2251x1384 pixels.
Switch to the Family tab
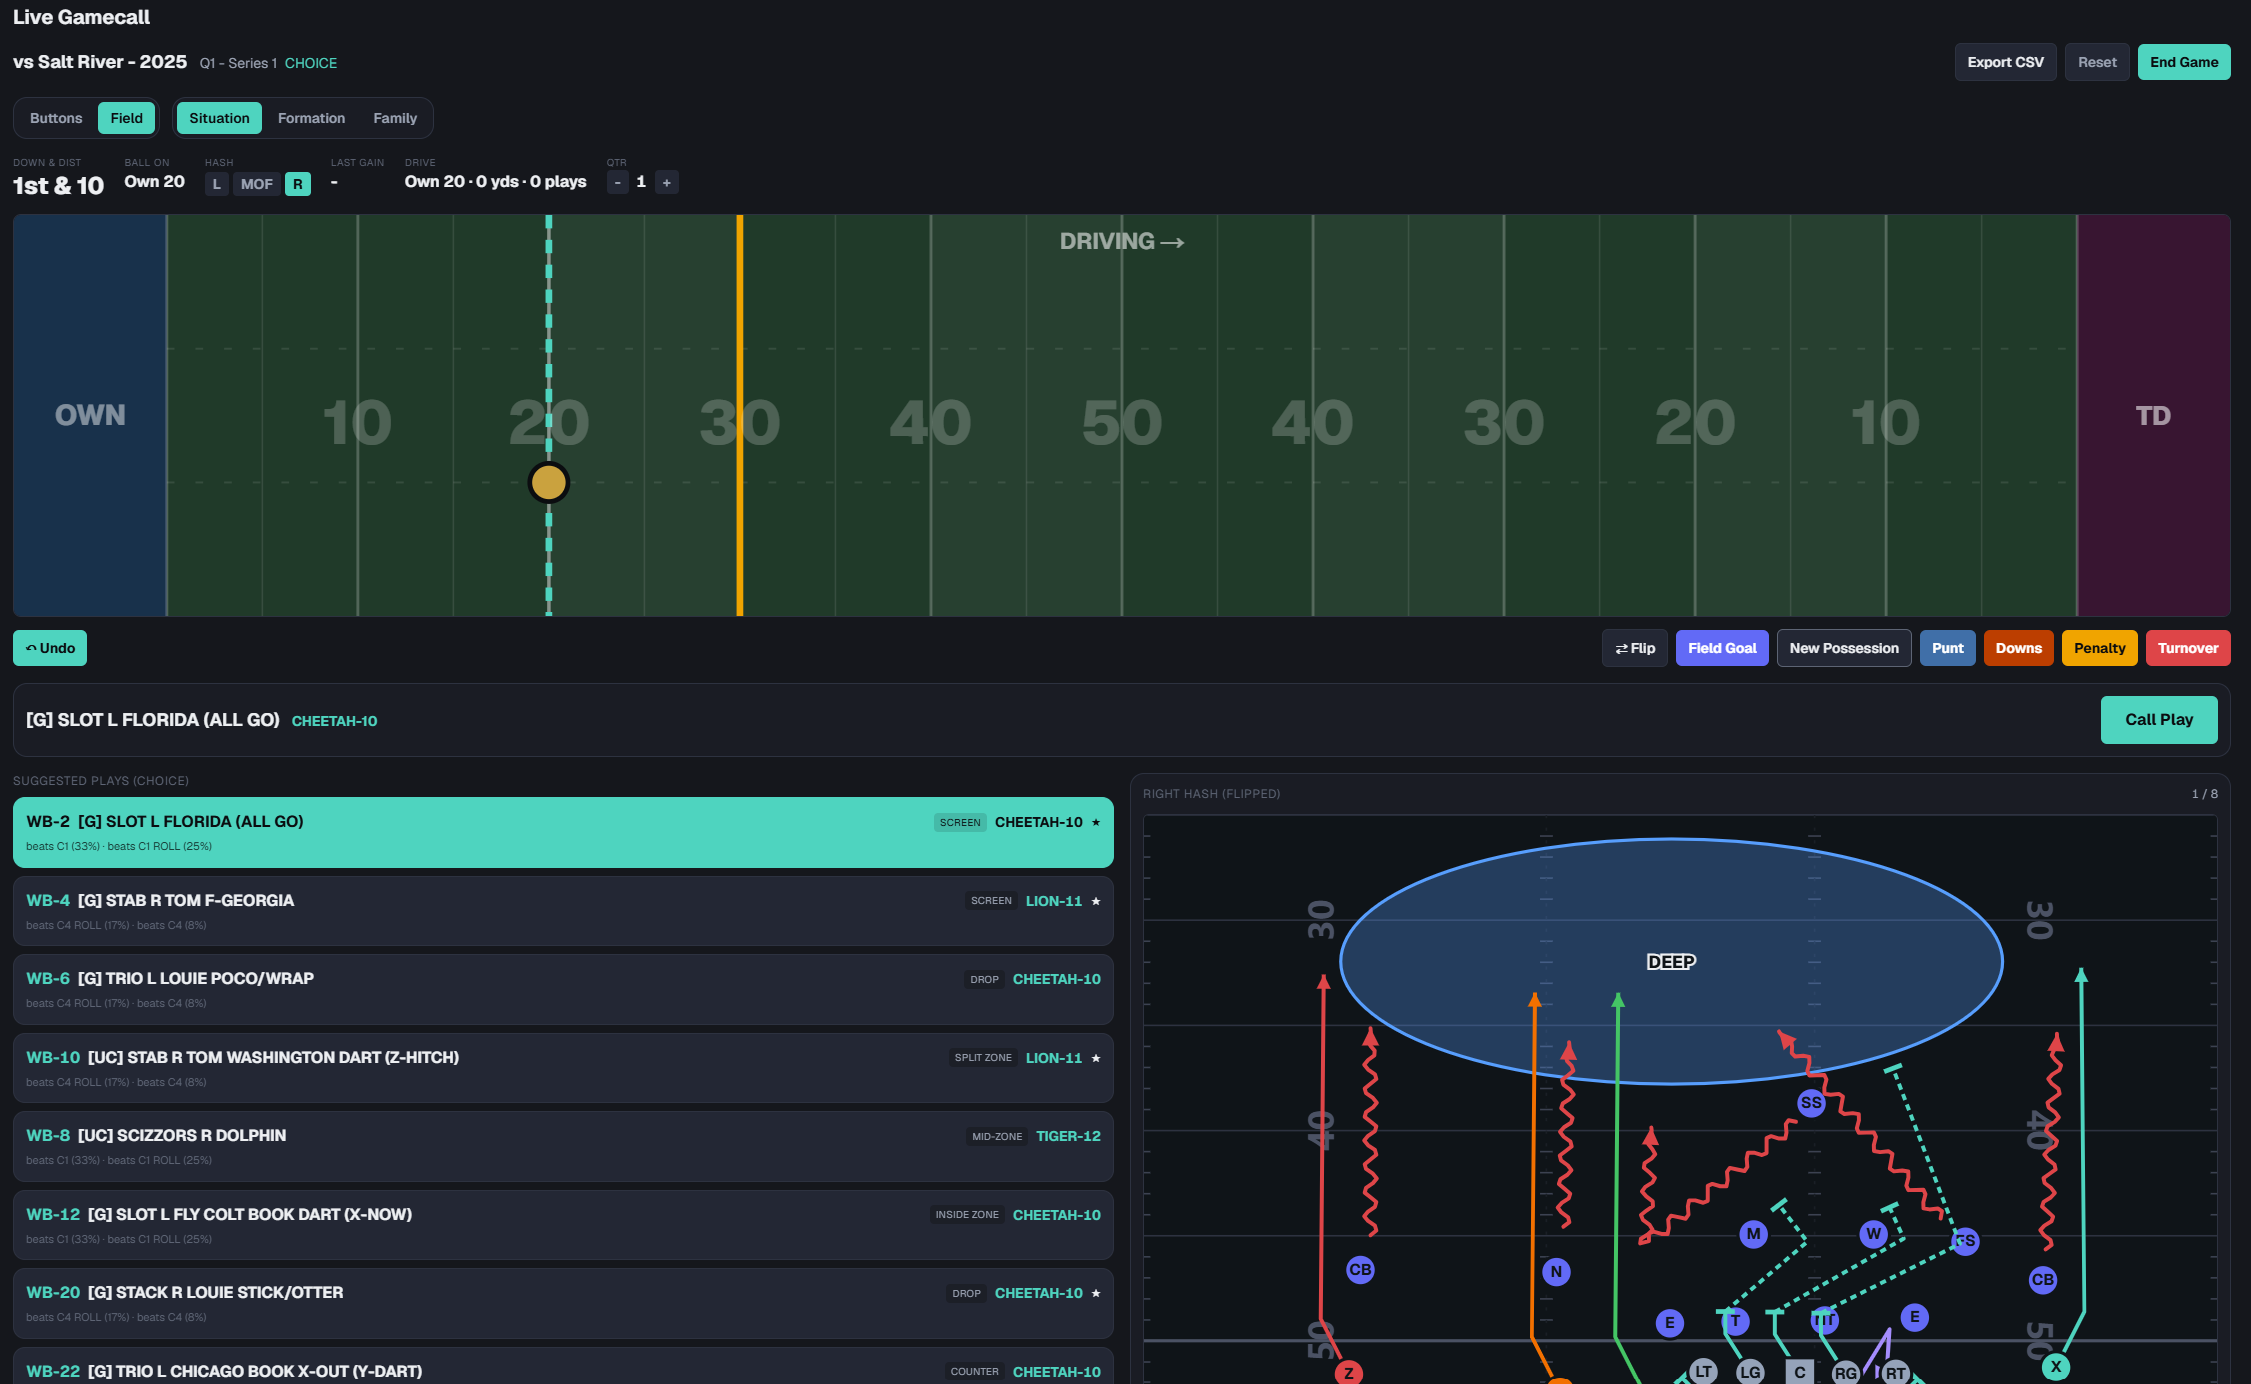coord(395,118)
